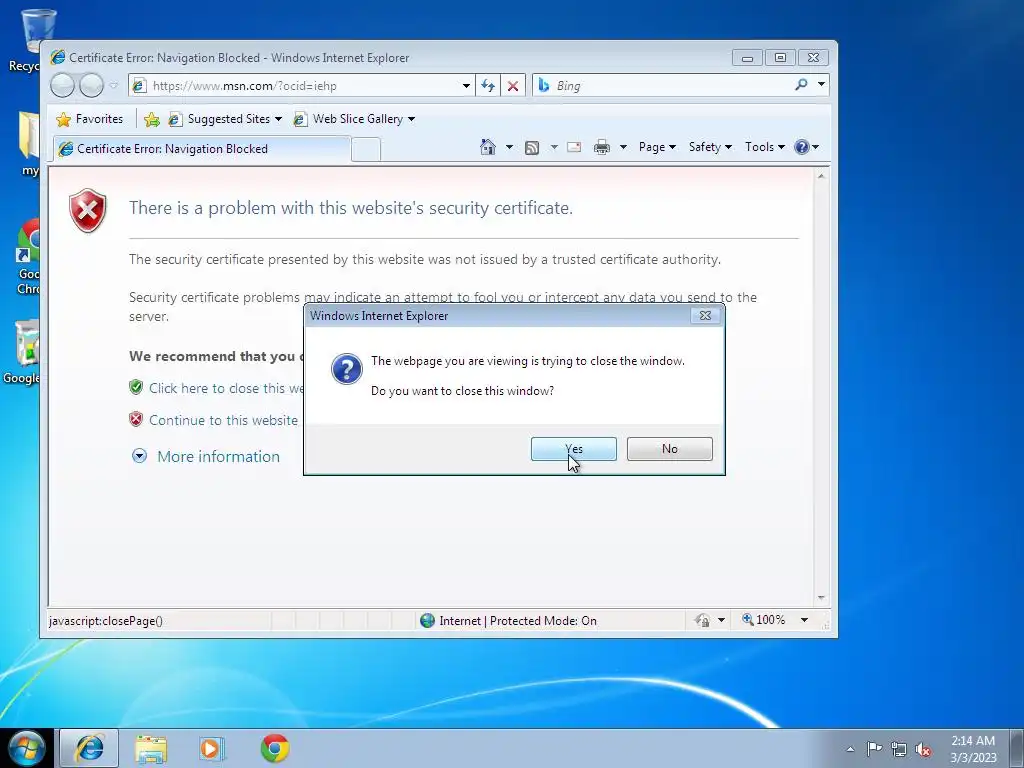1024x768 pixels.
Task: Open the search provider dropdown arrow
Action: pos(821,84)
